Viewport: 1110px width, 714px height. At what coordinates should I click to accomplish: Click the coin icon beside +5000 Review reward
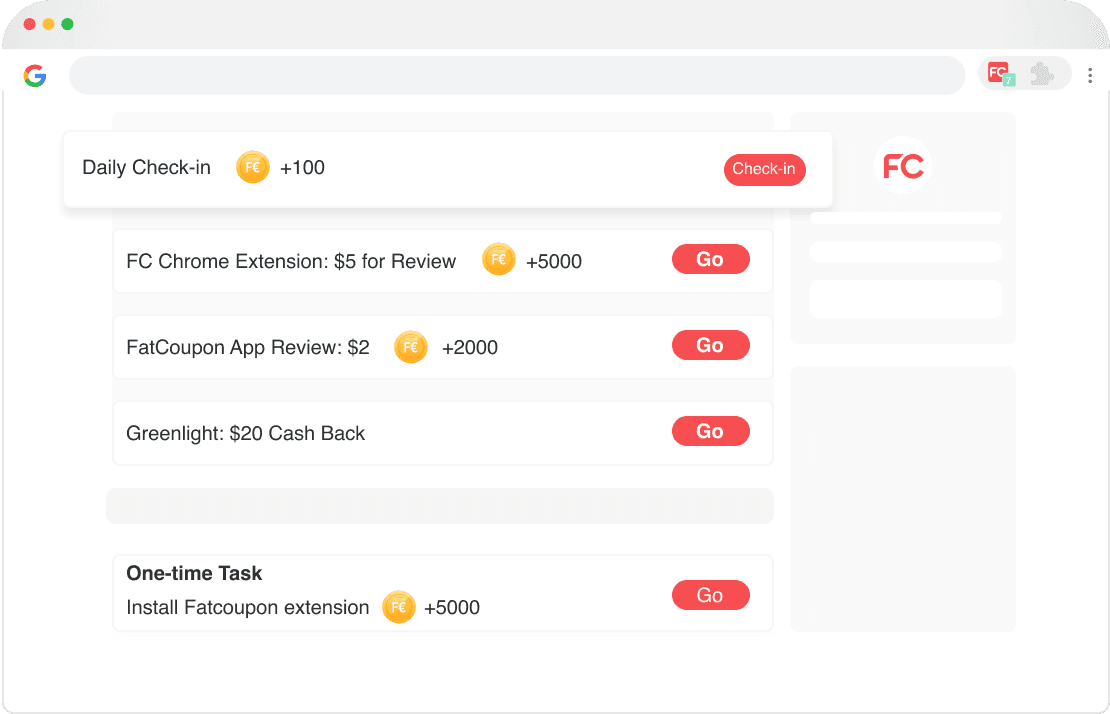(498, 259)
